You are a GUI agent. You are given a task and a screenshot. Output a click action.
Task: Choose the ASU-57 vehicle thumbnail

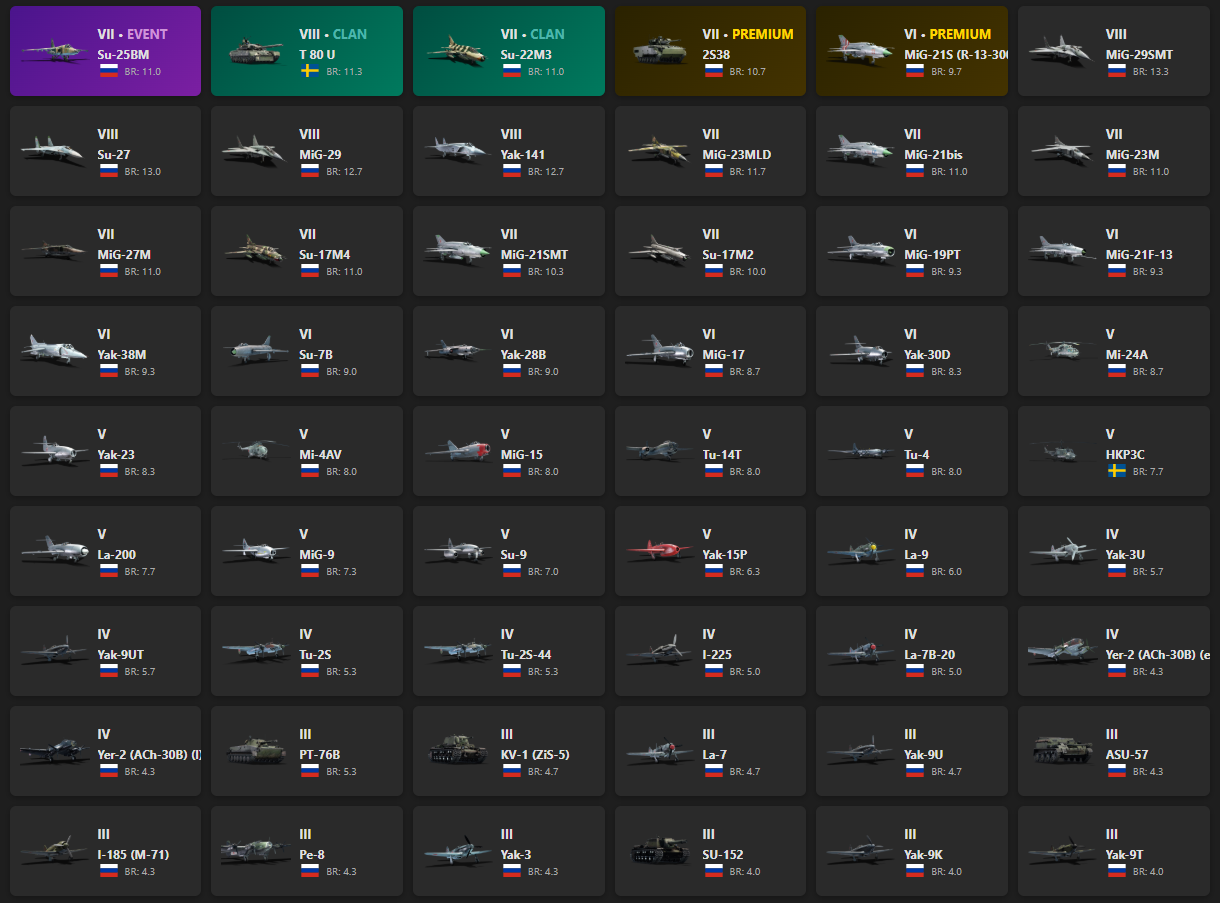coord(1060,751)
